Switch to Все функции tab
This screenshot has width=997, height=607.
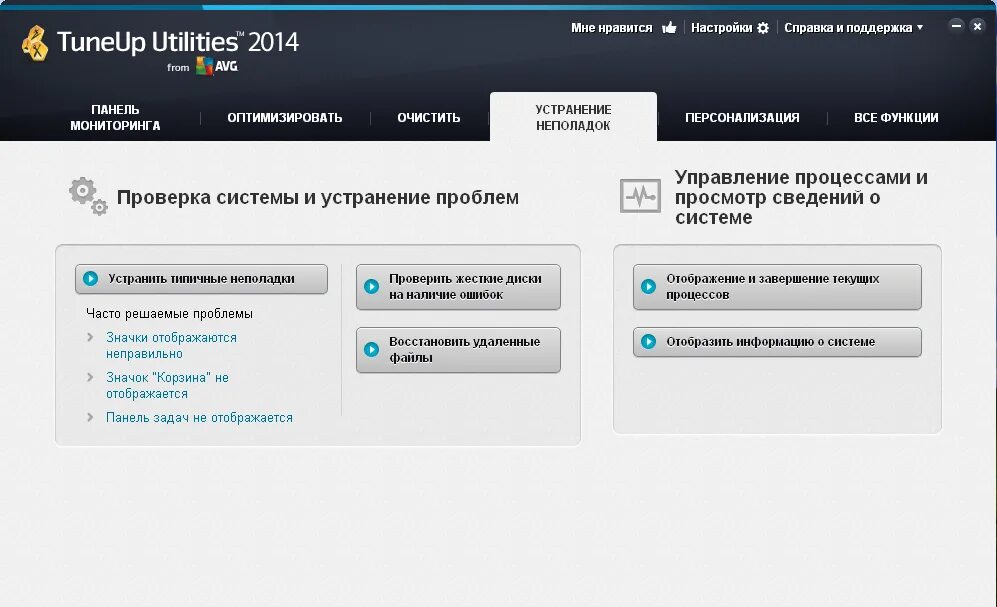(x=896, y=118)
